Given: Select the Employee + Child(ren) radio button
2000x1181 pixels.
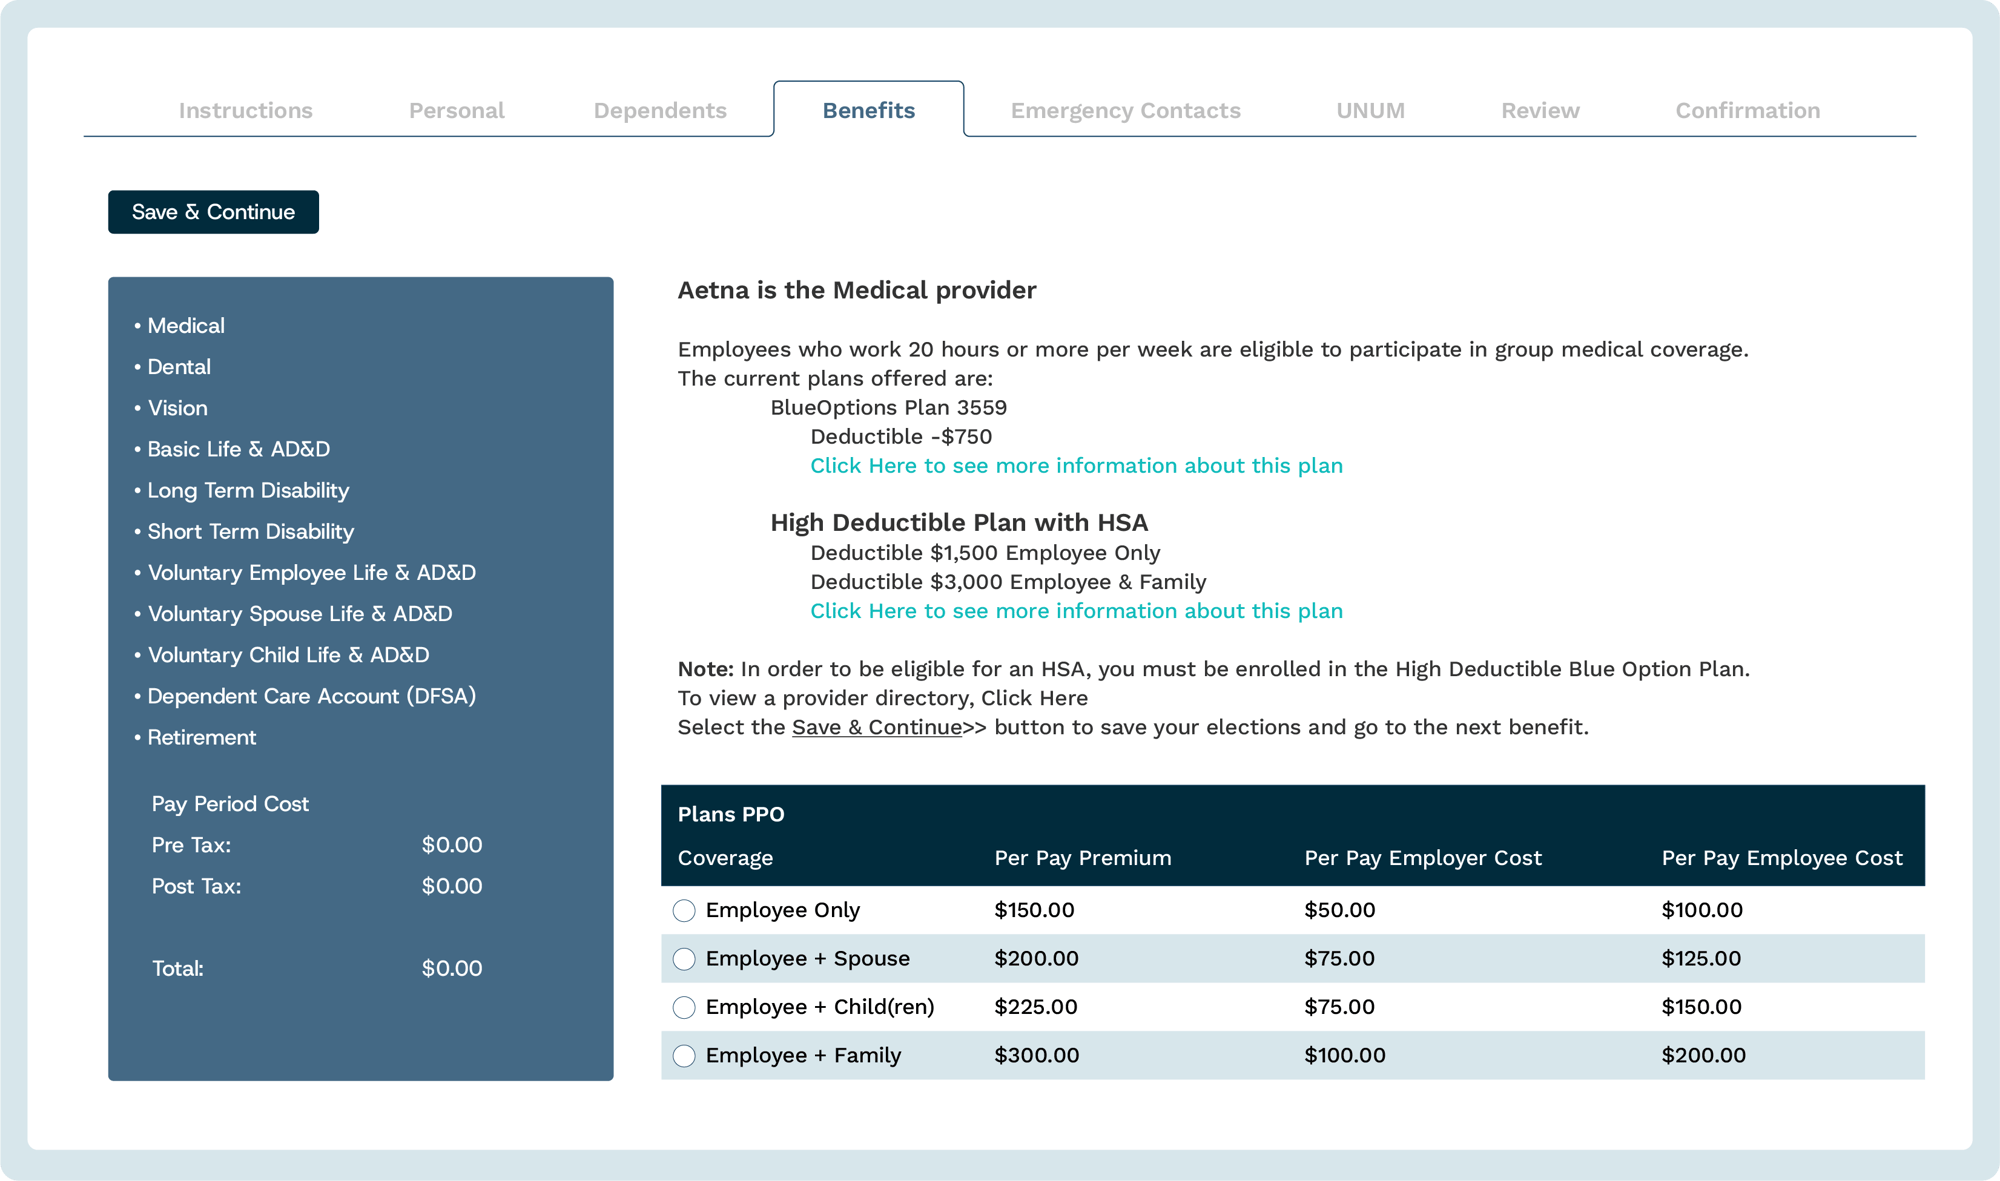Looking at the screenshot, I should pos(684,1007).
